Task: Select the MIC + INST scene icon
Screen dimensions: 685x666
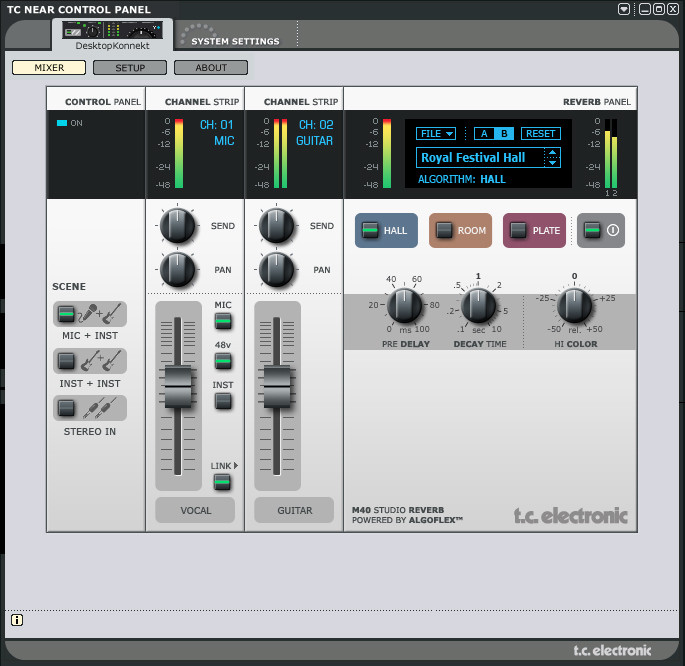Action: [x=90, y=314]
